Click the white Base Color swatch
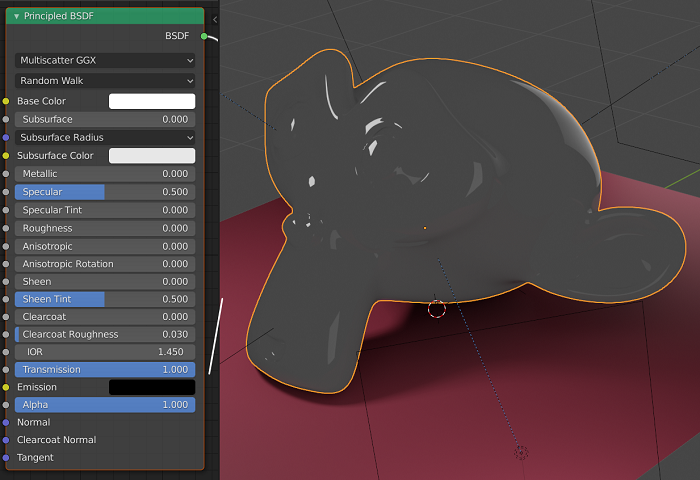 (151, 101)
